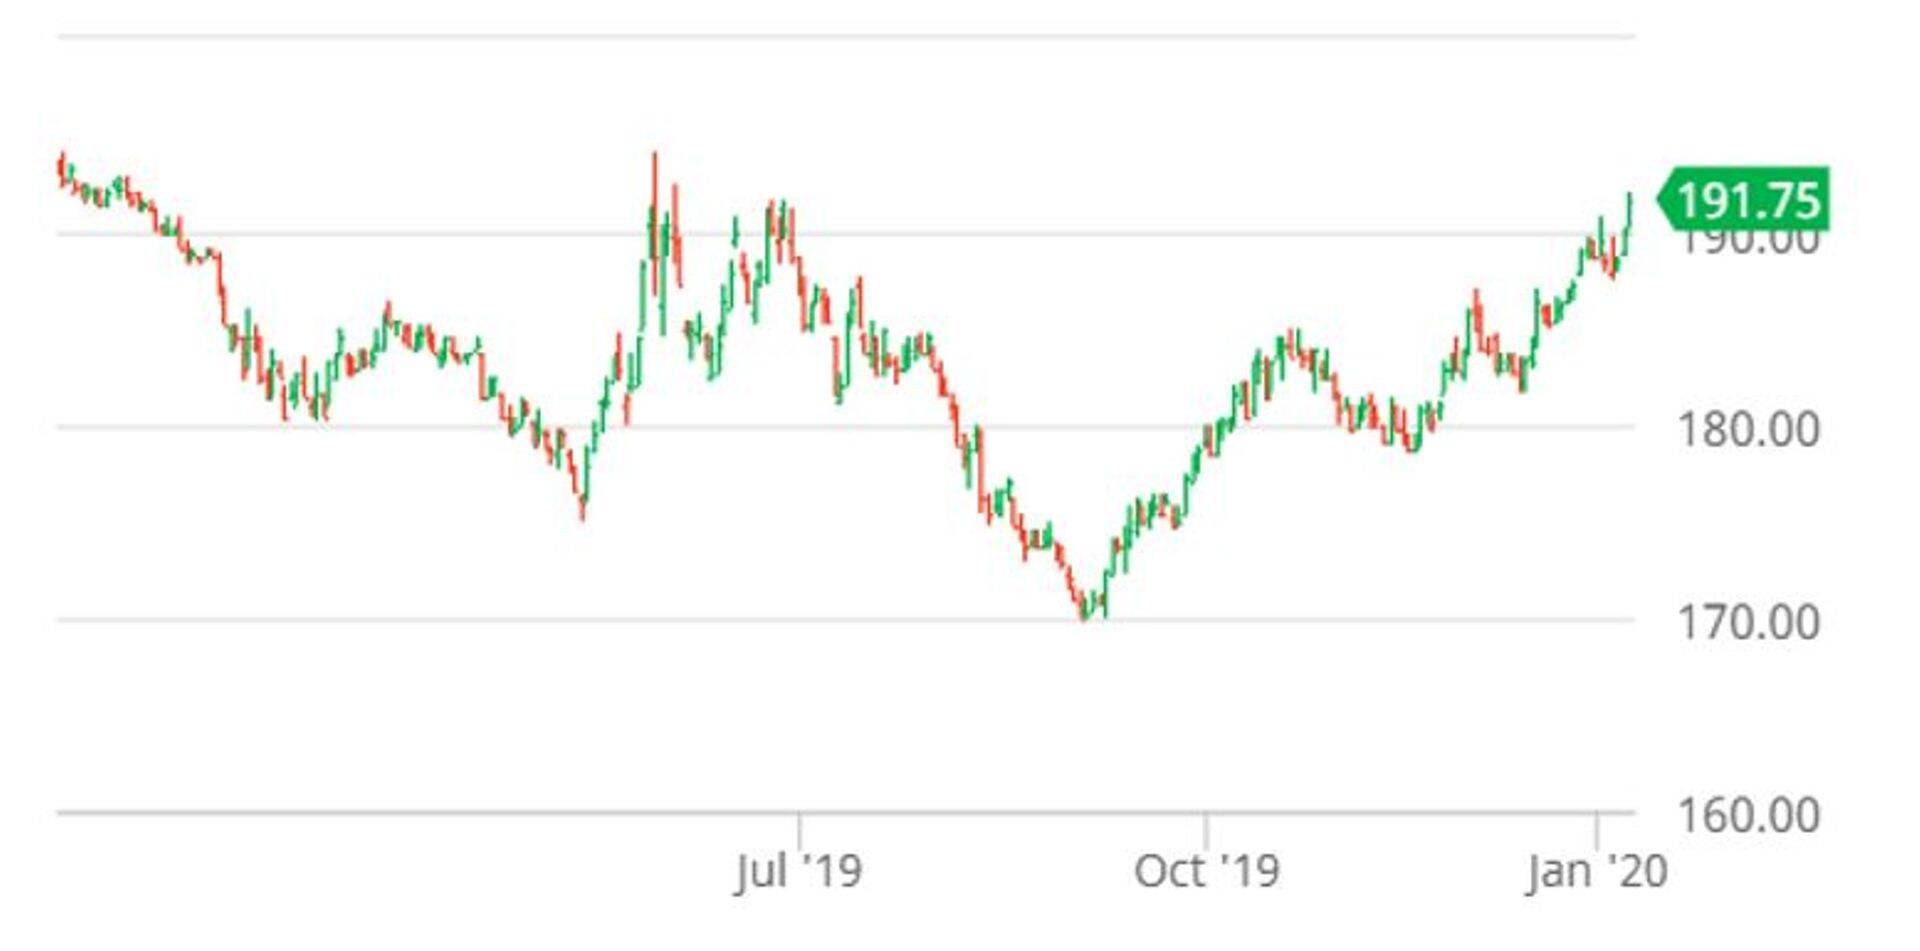Click the tick mark above Oct '19
The width and height of the screenshot is (1920, 951).
coord(1206,830)
